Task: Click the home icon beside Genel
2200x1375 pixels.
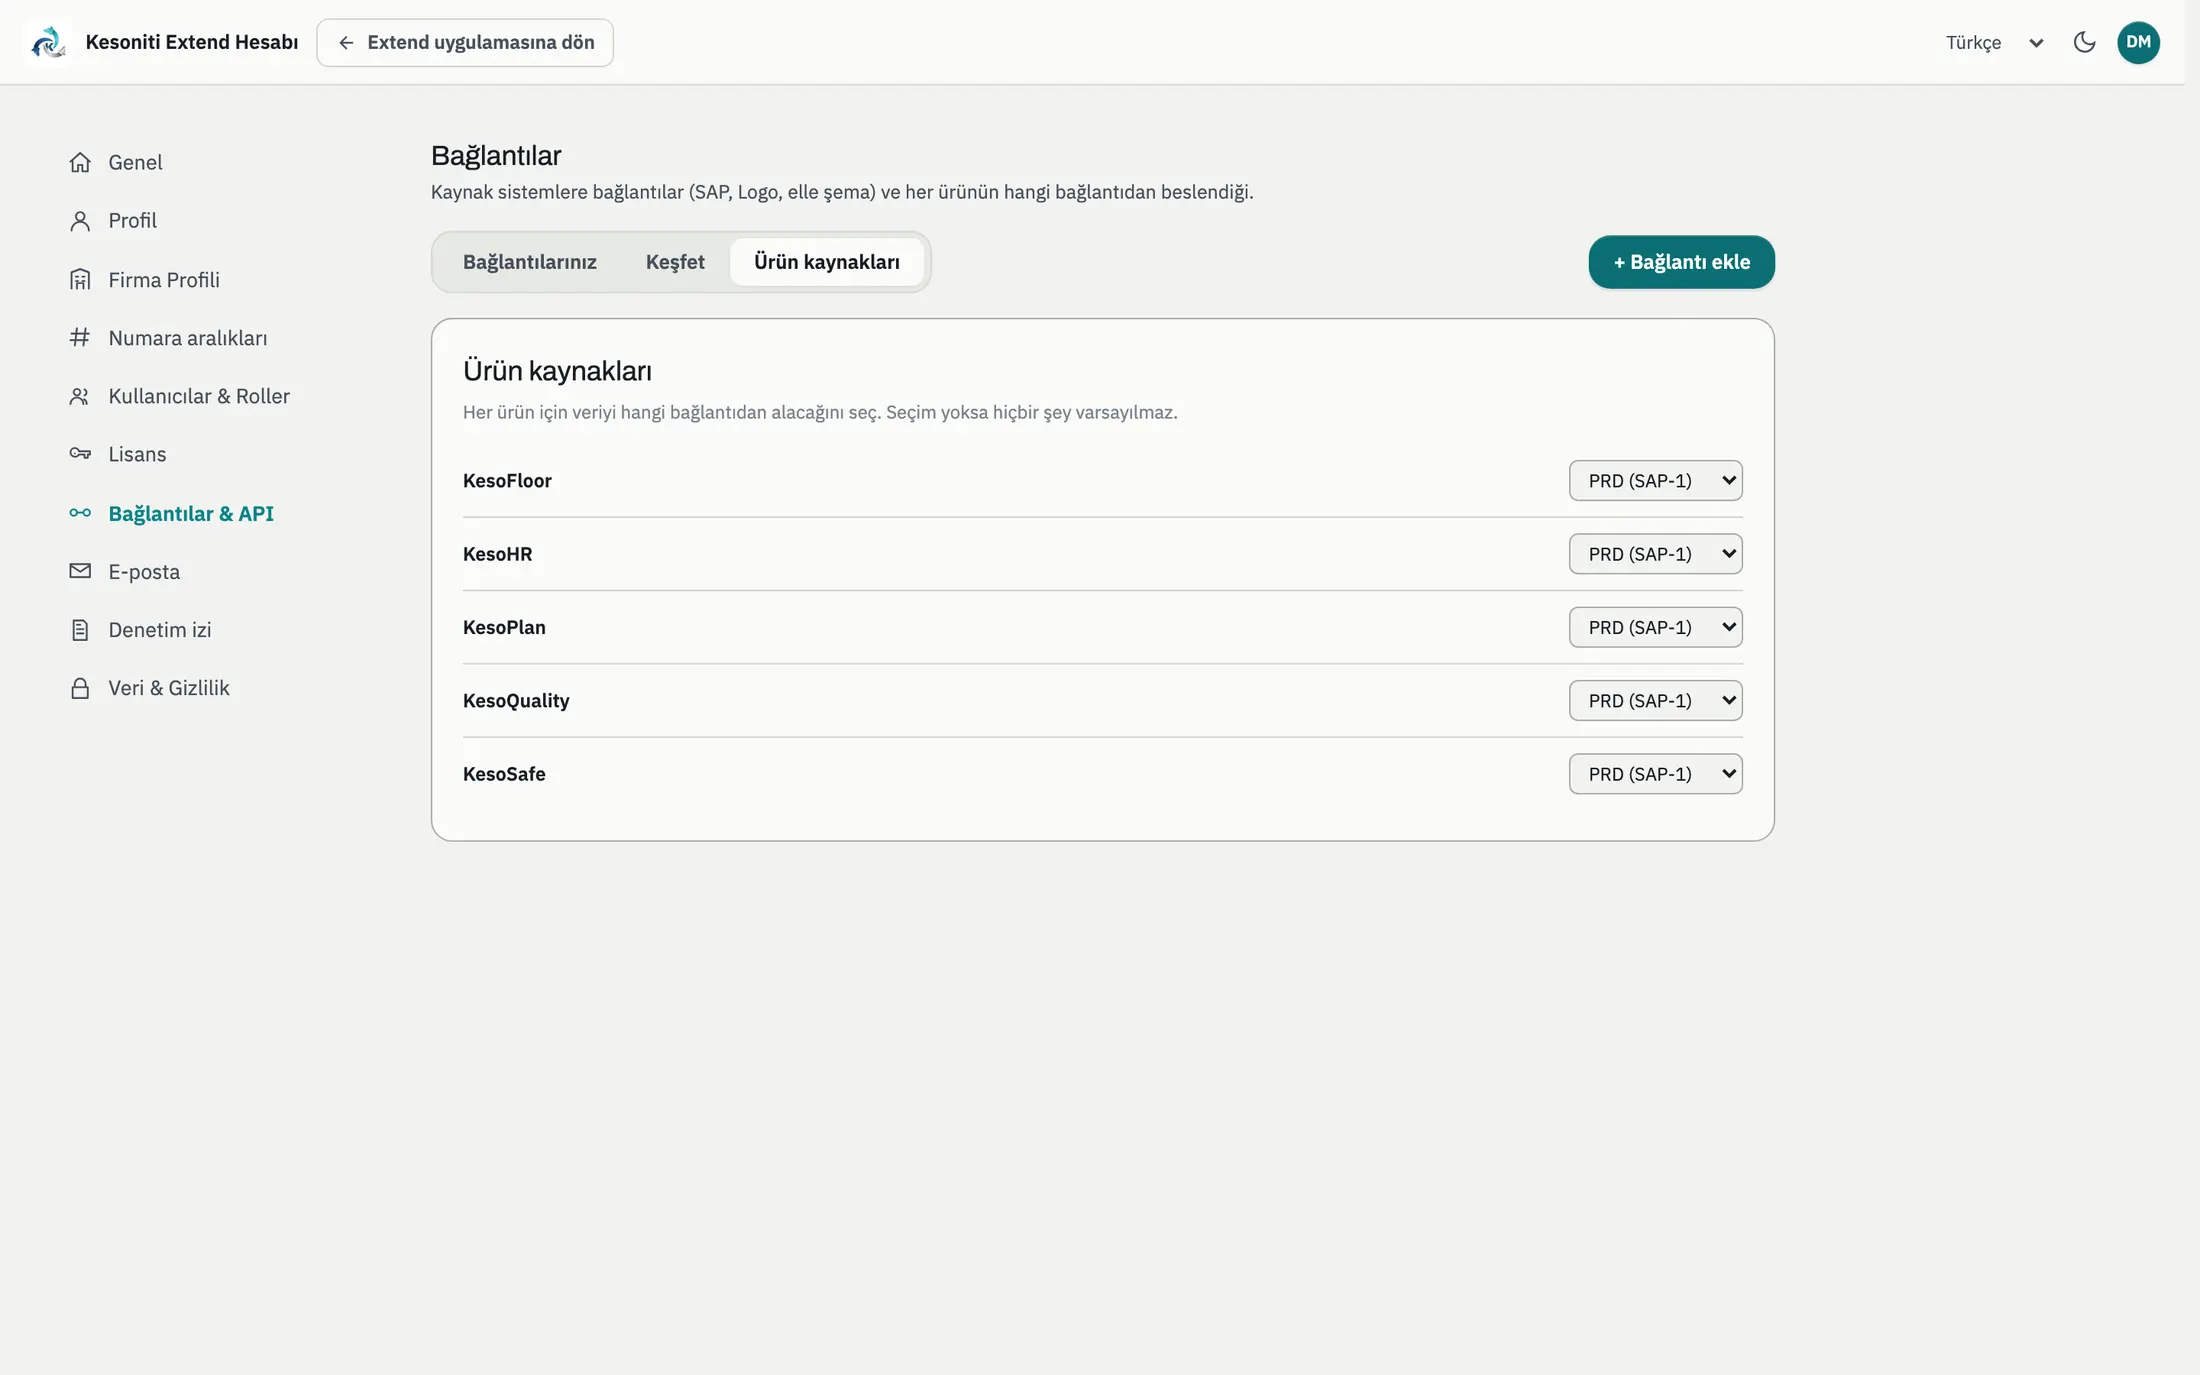Action: click(80, 162)
